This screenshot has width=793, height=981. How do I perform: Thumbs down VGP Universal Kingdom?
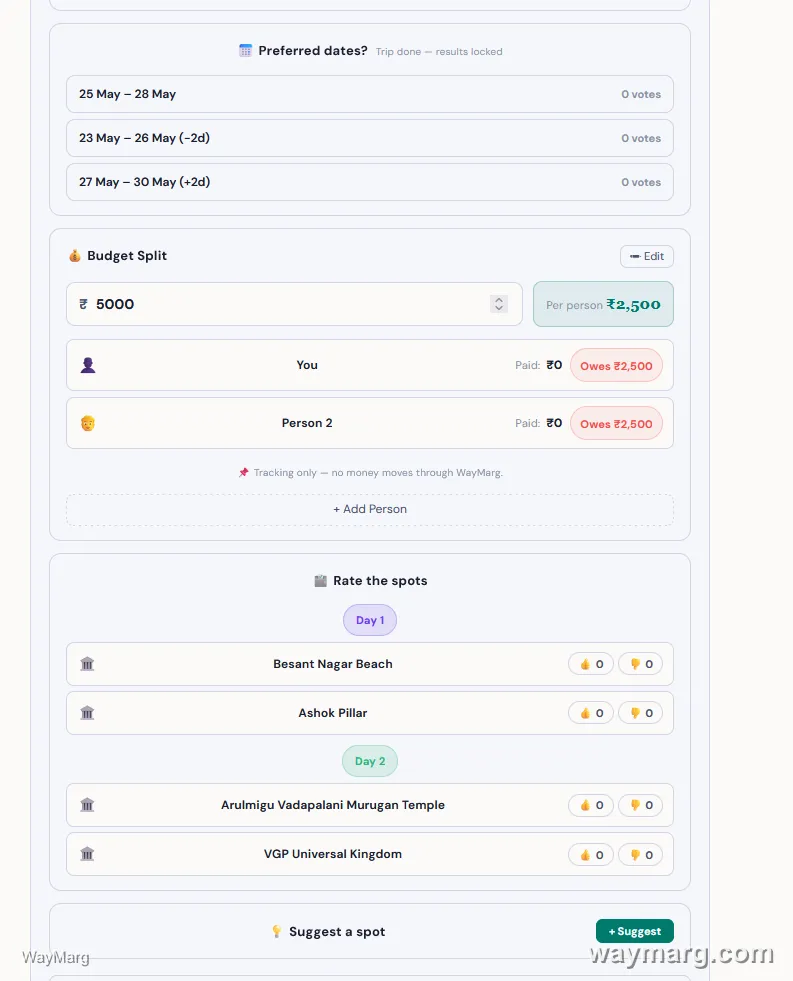pos(640,855)
